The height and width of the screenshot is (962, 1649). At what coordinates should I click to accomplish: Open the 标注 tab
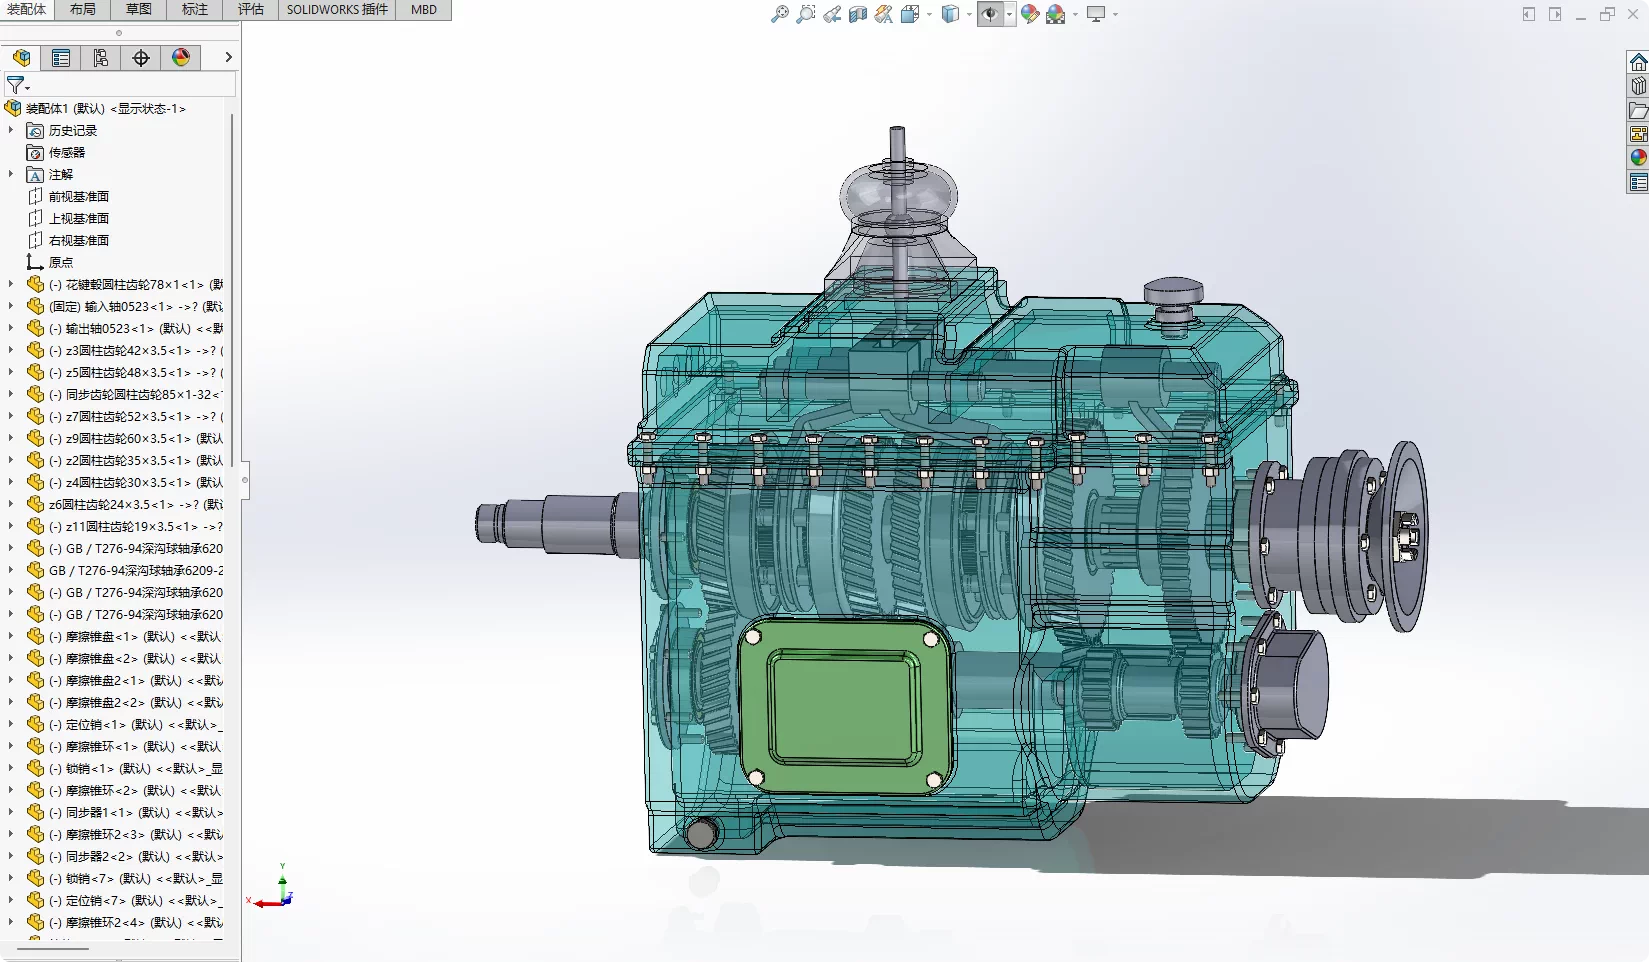point(195,9)
